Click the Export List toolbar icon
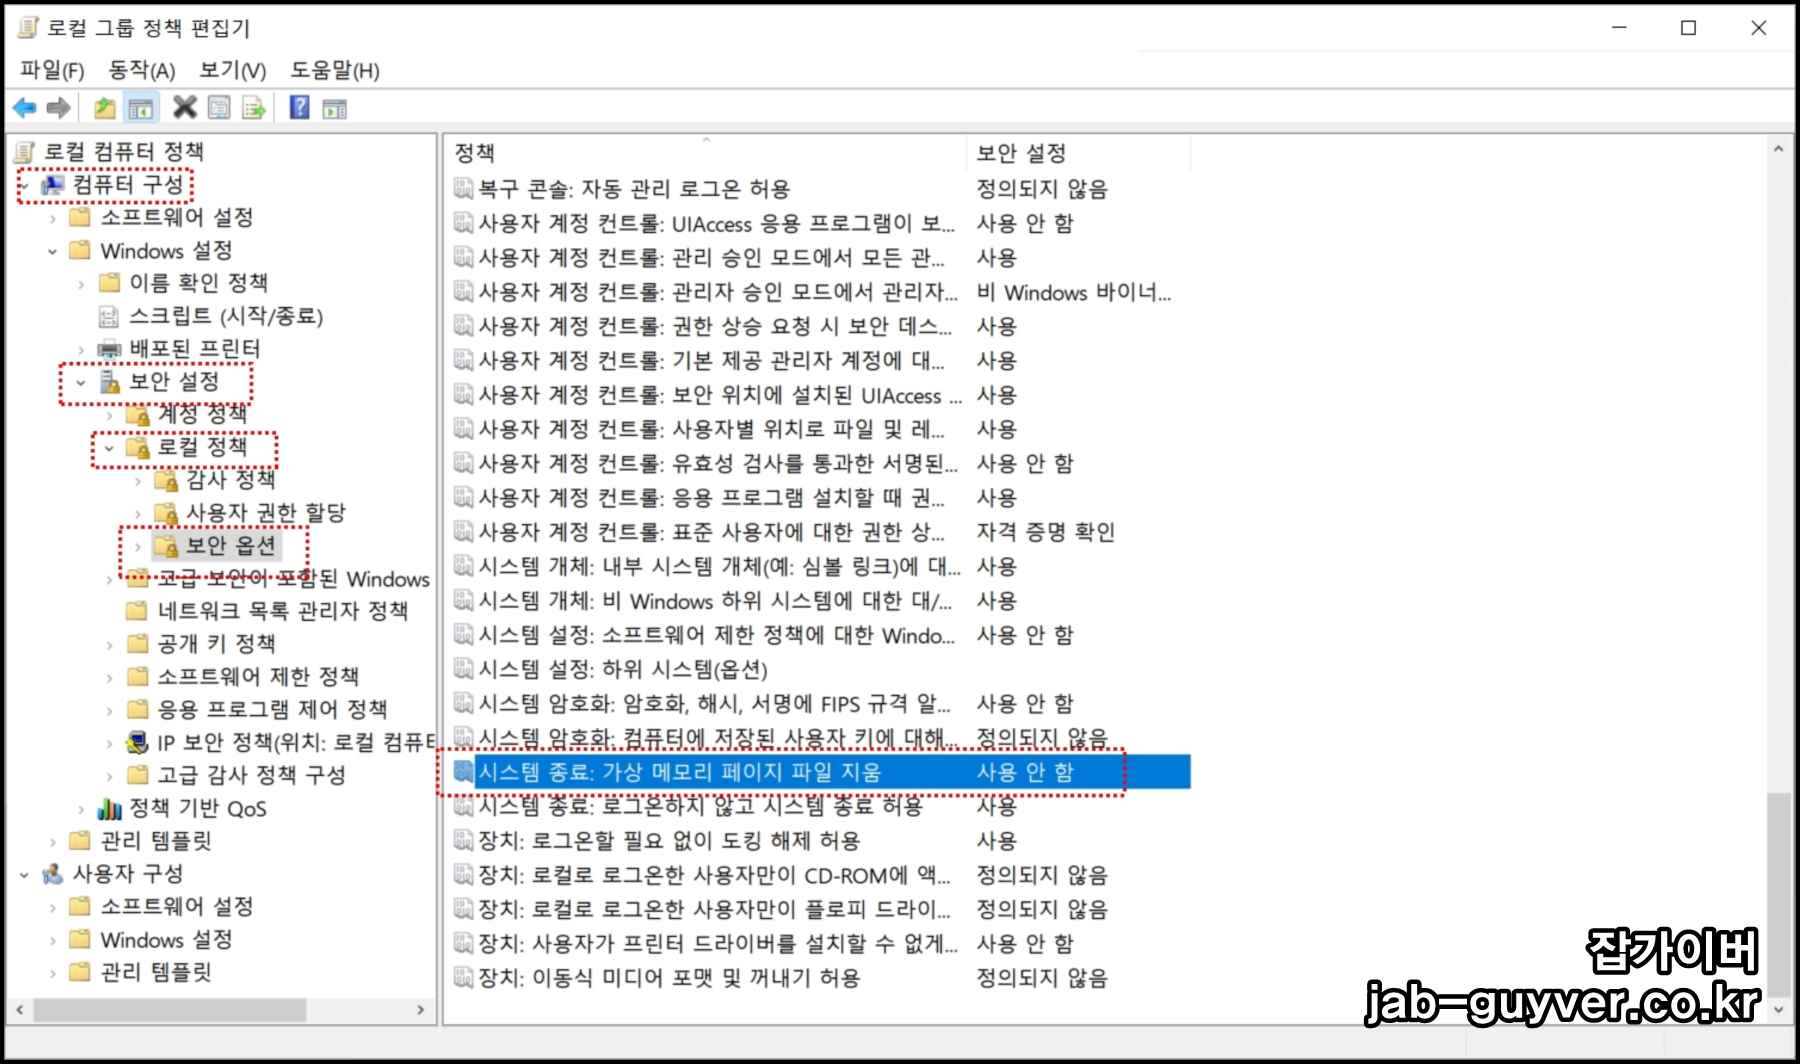The width and height of the screenshot is (1800, 1064). click(253, 107)
